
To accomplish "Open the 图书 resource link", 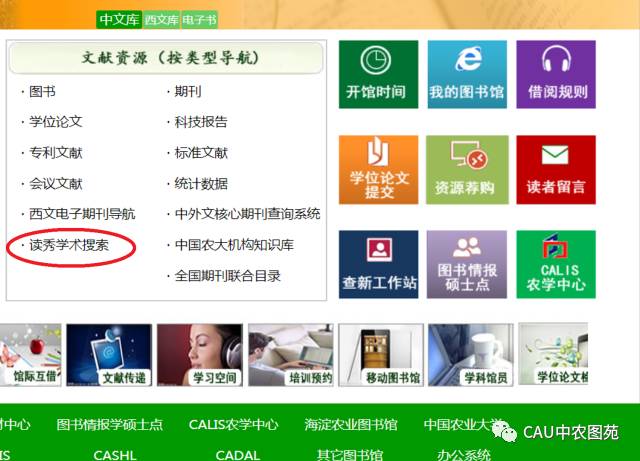I will (x=42, y=91).
